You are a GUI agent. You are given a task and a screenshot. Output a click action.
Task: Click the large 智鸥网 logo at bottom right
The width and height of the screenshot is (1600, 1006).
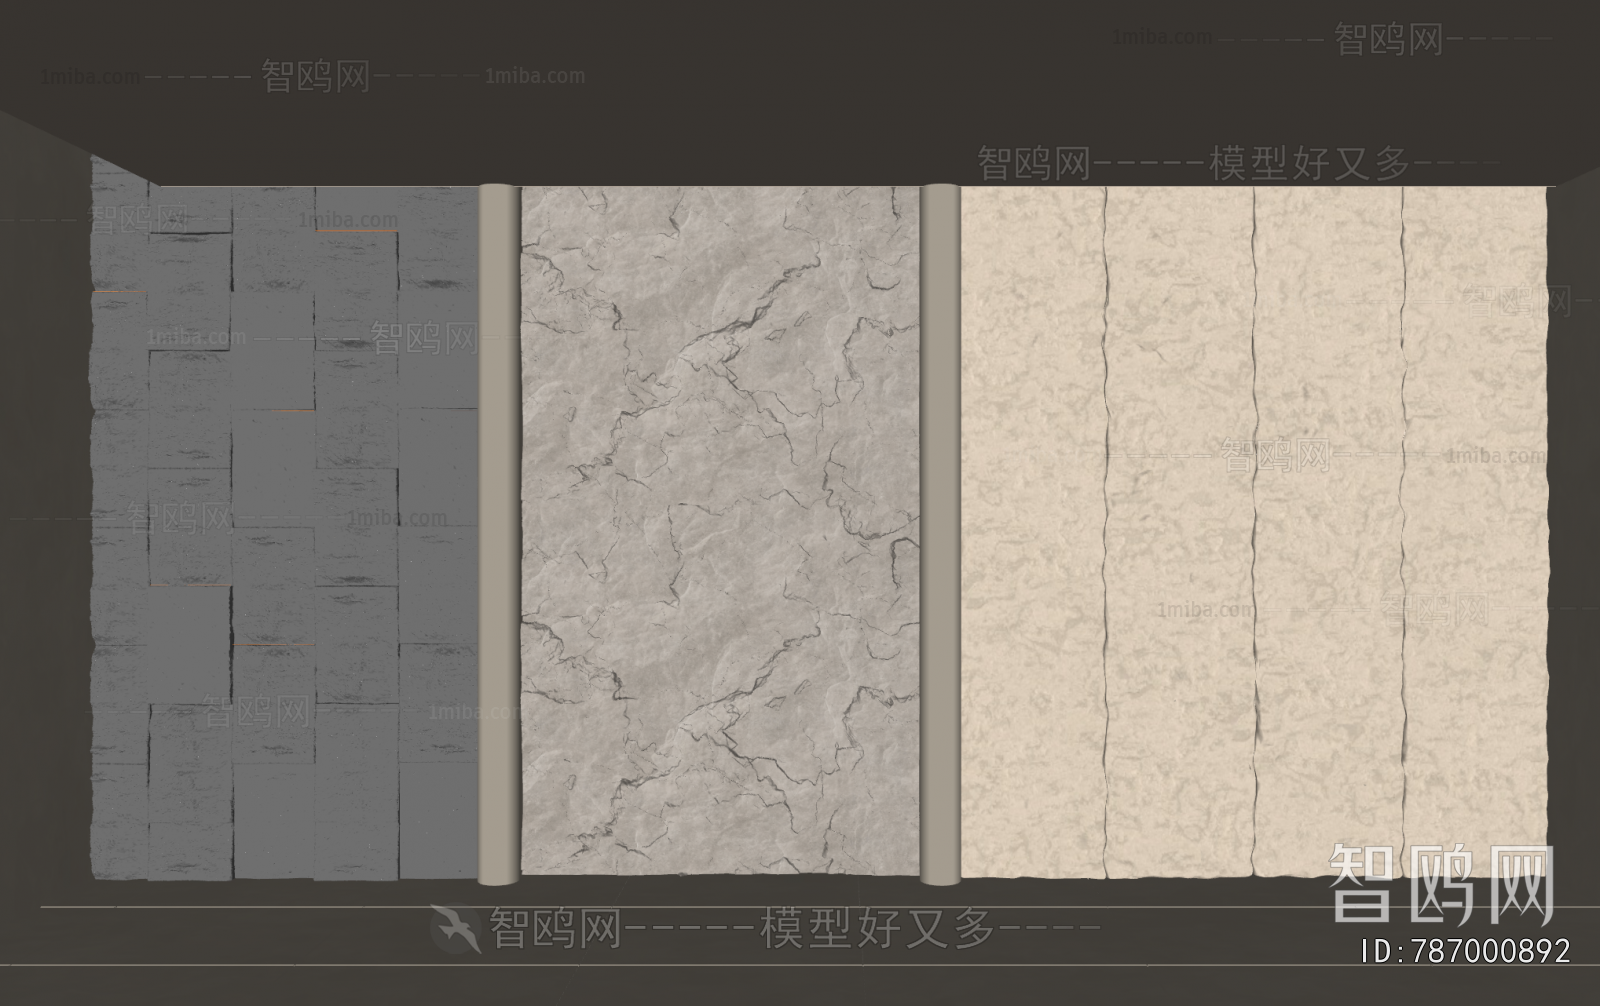tap(1441, 884)
